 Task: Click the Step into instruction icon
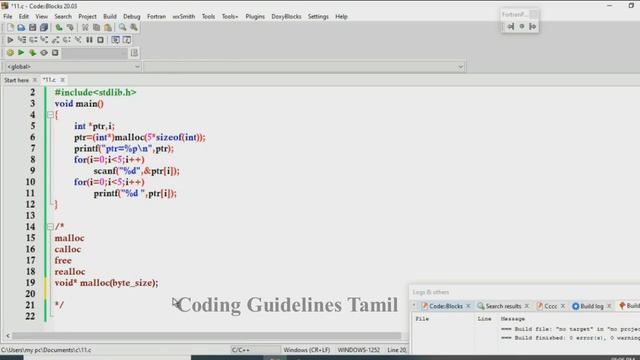(78, 40)
